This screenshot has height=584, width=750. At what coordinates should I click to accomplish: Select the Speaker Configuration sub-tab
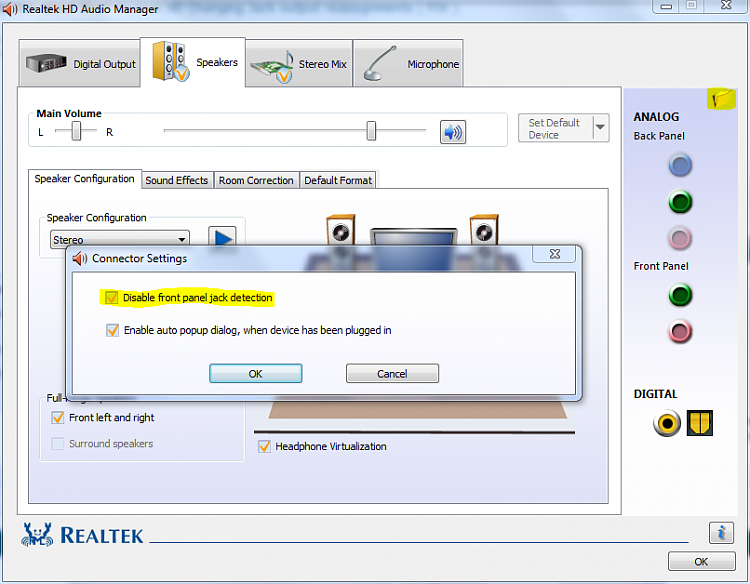pyautogui.click(x=85, y=179)
